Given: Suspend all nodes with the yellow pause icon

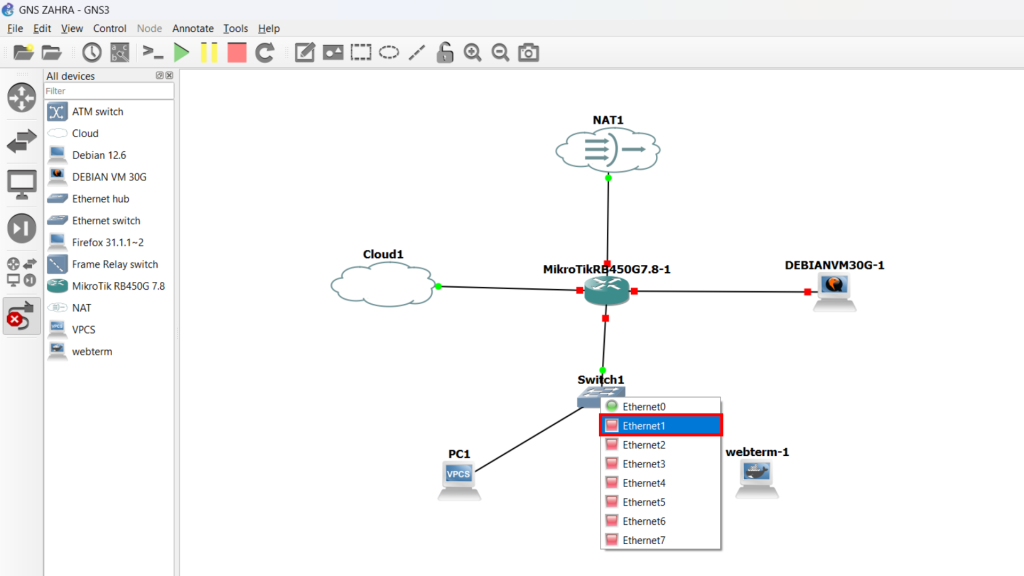Looking at the screenshot, I should [209, 53].
